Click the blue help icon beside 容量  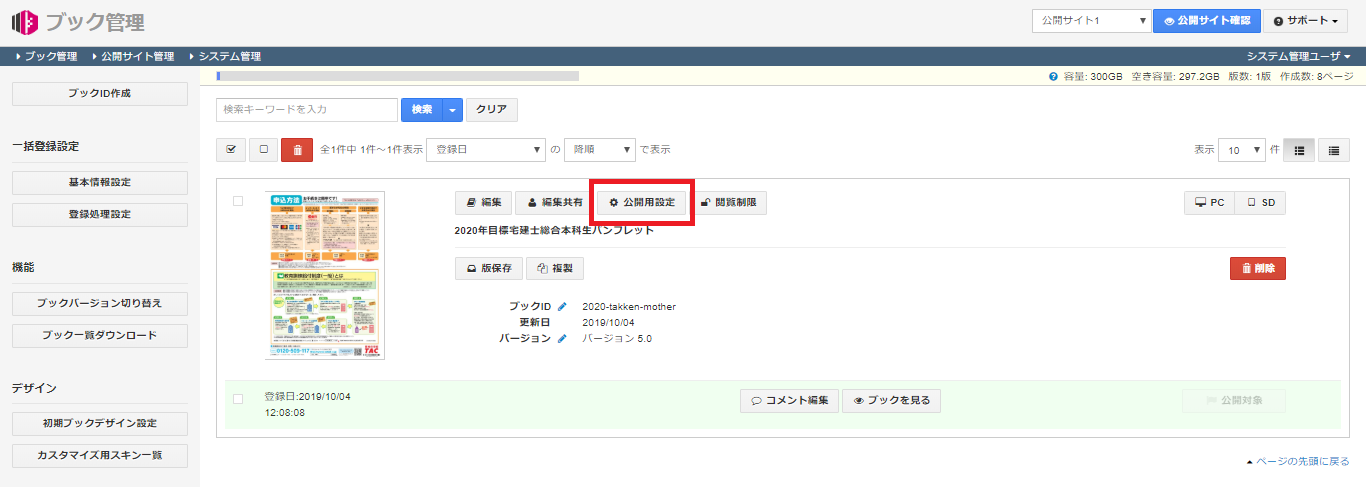pos(1053,76)
